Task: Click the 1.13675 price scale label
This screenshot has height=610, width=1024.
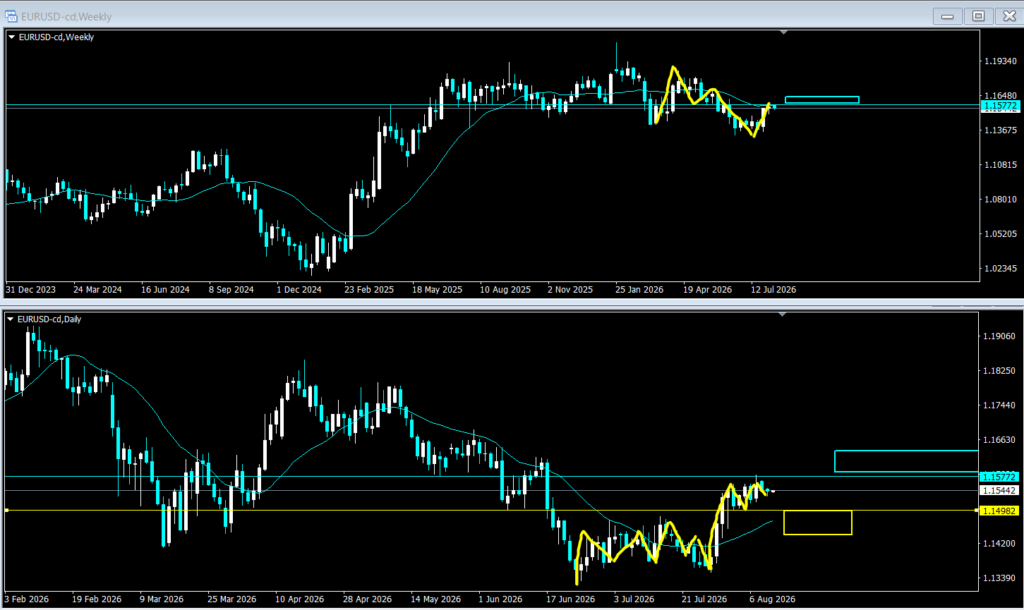Action: (x=1000, y=131)
